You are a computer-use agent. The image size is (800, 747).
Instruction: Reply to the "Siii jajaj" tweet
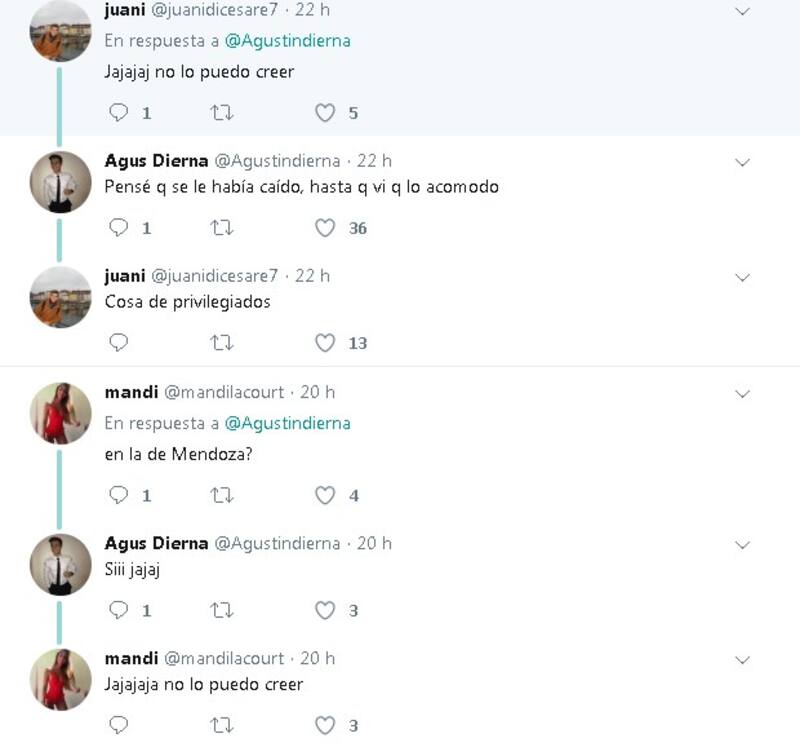119,610
